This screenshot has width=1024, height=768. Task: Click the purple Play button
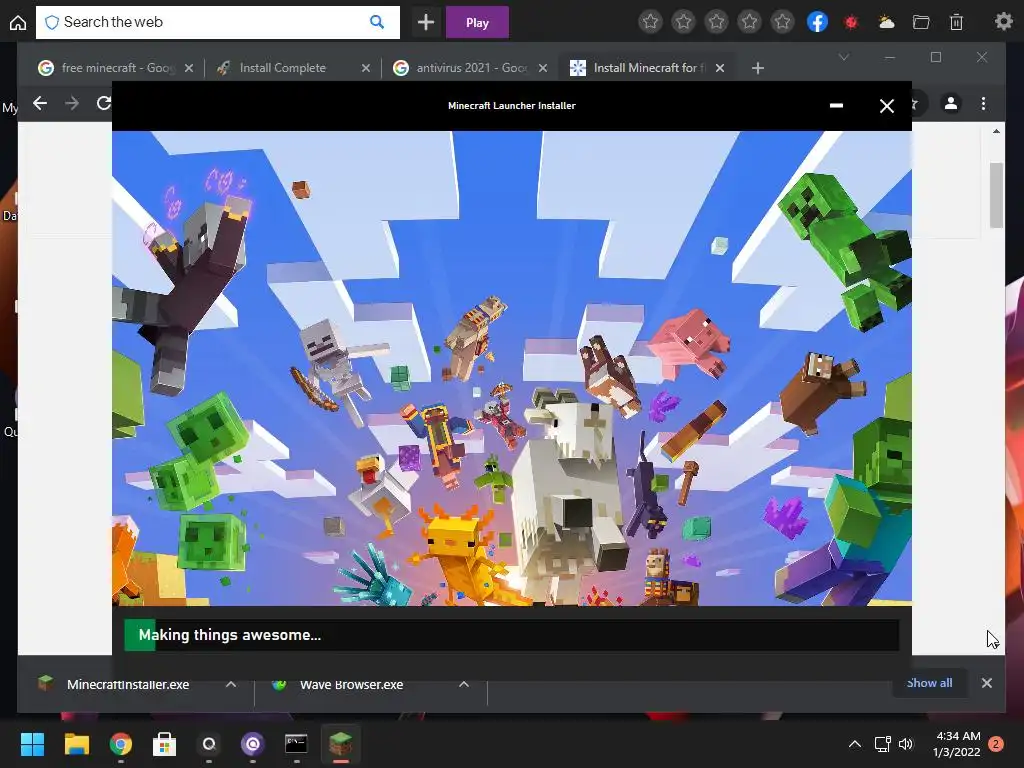(477, 23)
